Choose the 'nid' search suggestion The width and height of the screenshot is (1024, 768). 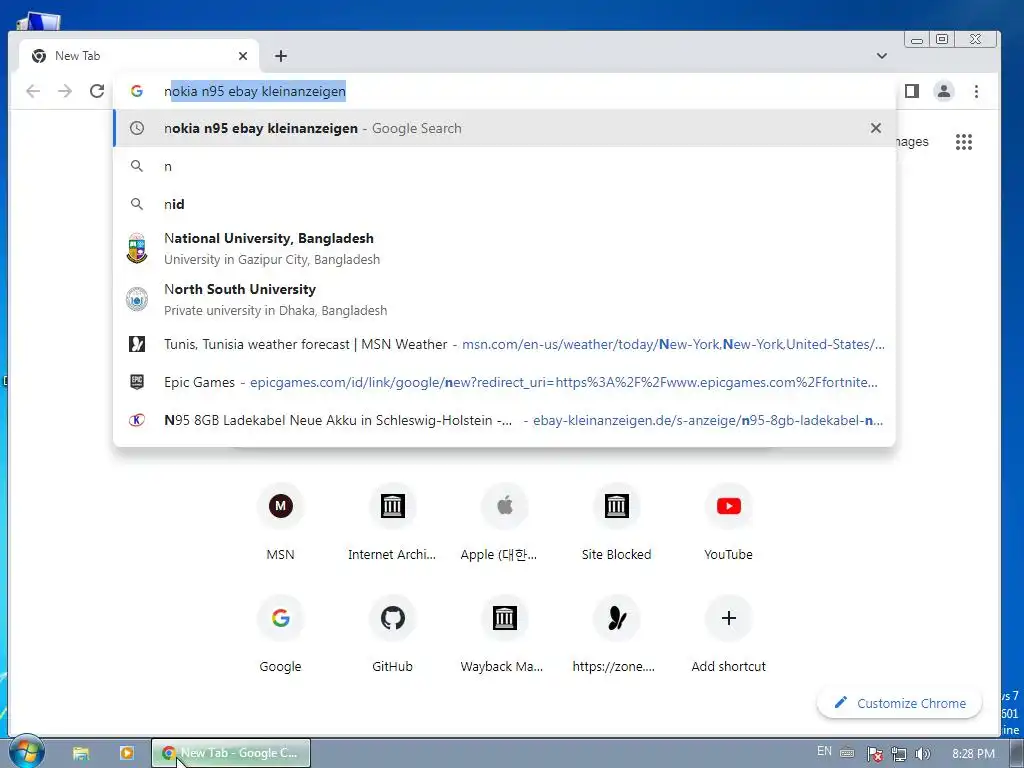pos(504,204)
